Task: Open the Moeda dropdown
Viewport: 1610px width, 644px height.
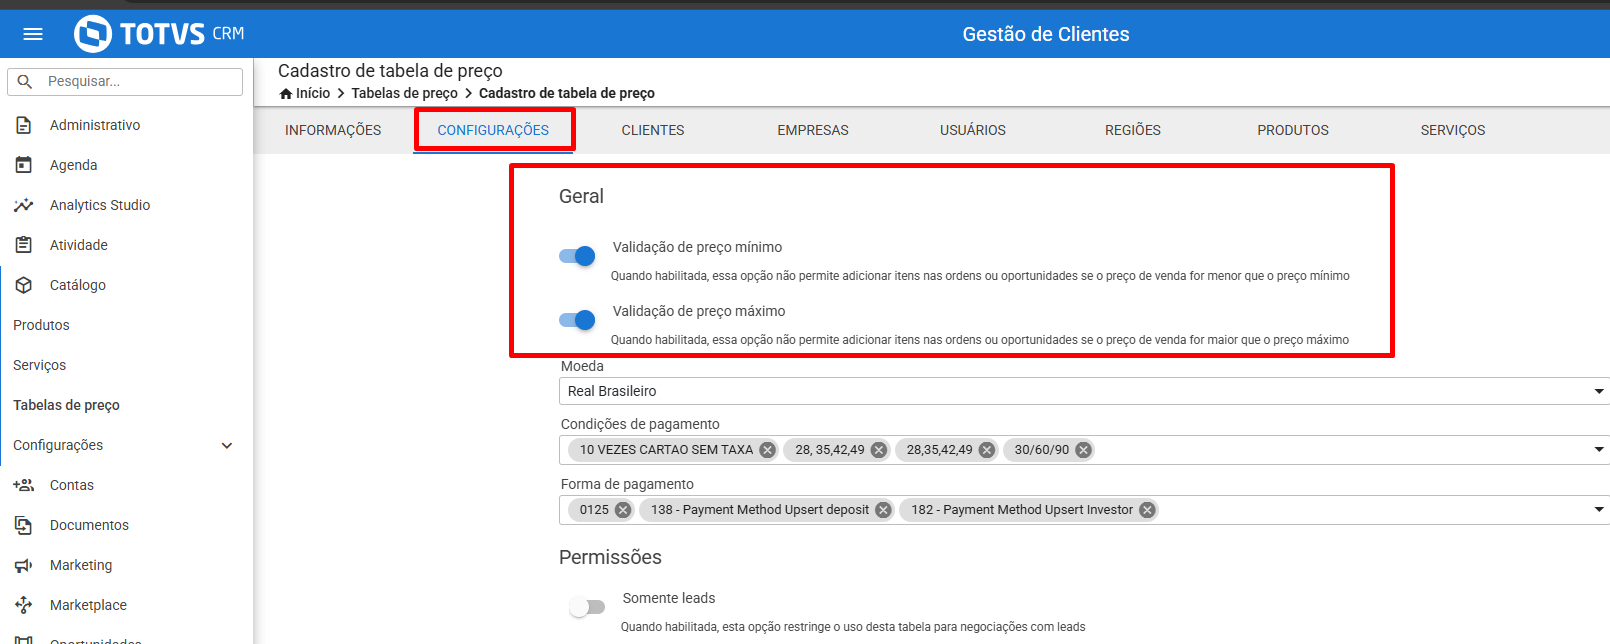Action: (1084, 391)
